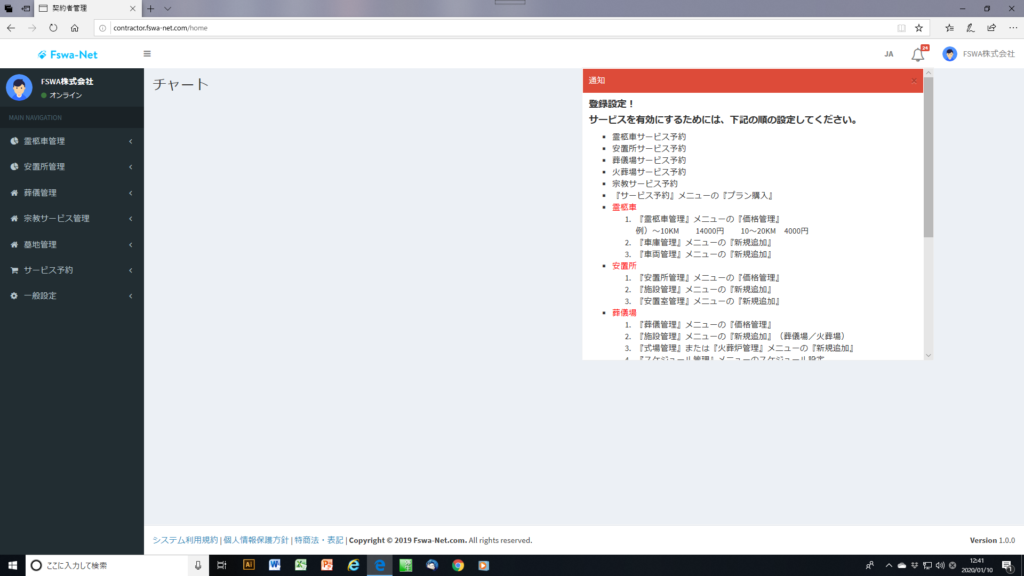This screenshot has width=1024, height=576.
Task: Click the taskbar clock showing 12:41
Action: coord(977,566)
